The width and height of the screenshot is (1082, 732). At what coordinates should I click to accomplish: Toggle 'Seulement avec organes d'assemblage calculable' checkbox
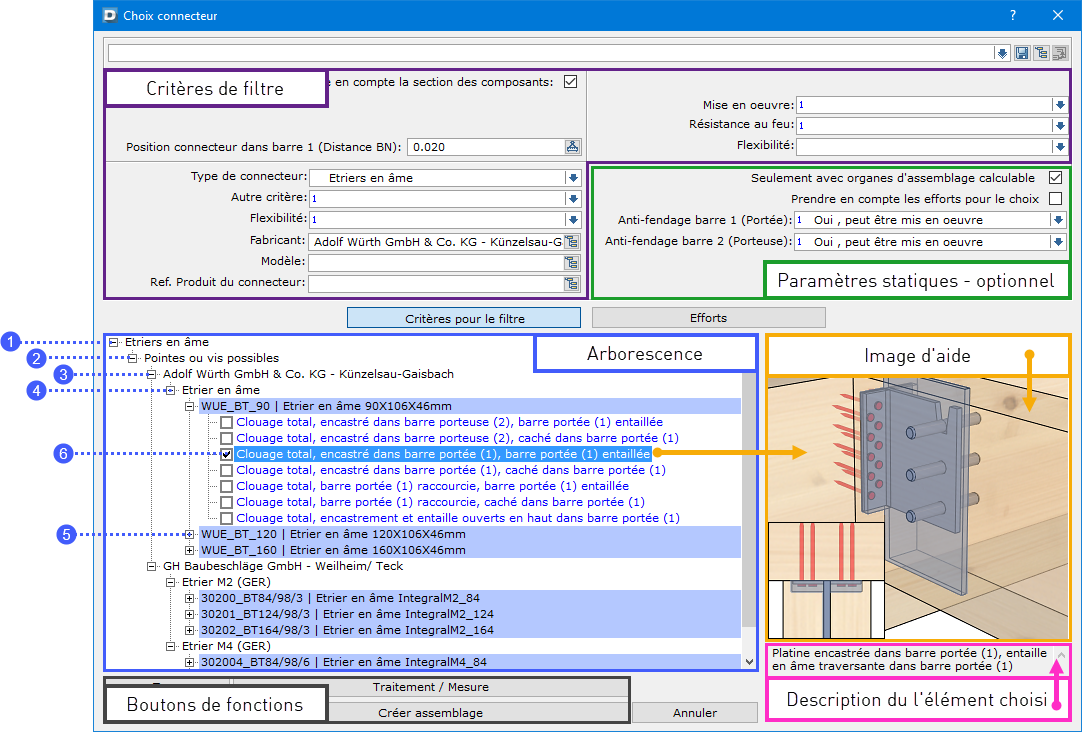pyautogui.click(x=1055, y=177)
